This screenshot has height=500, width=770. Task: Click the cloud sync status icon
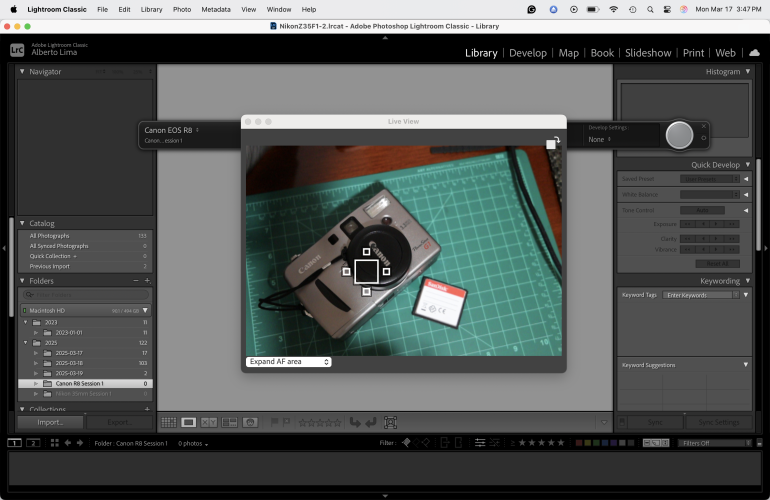(754, 53)
